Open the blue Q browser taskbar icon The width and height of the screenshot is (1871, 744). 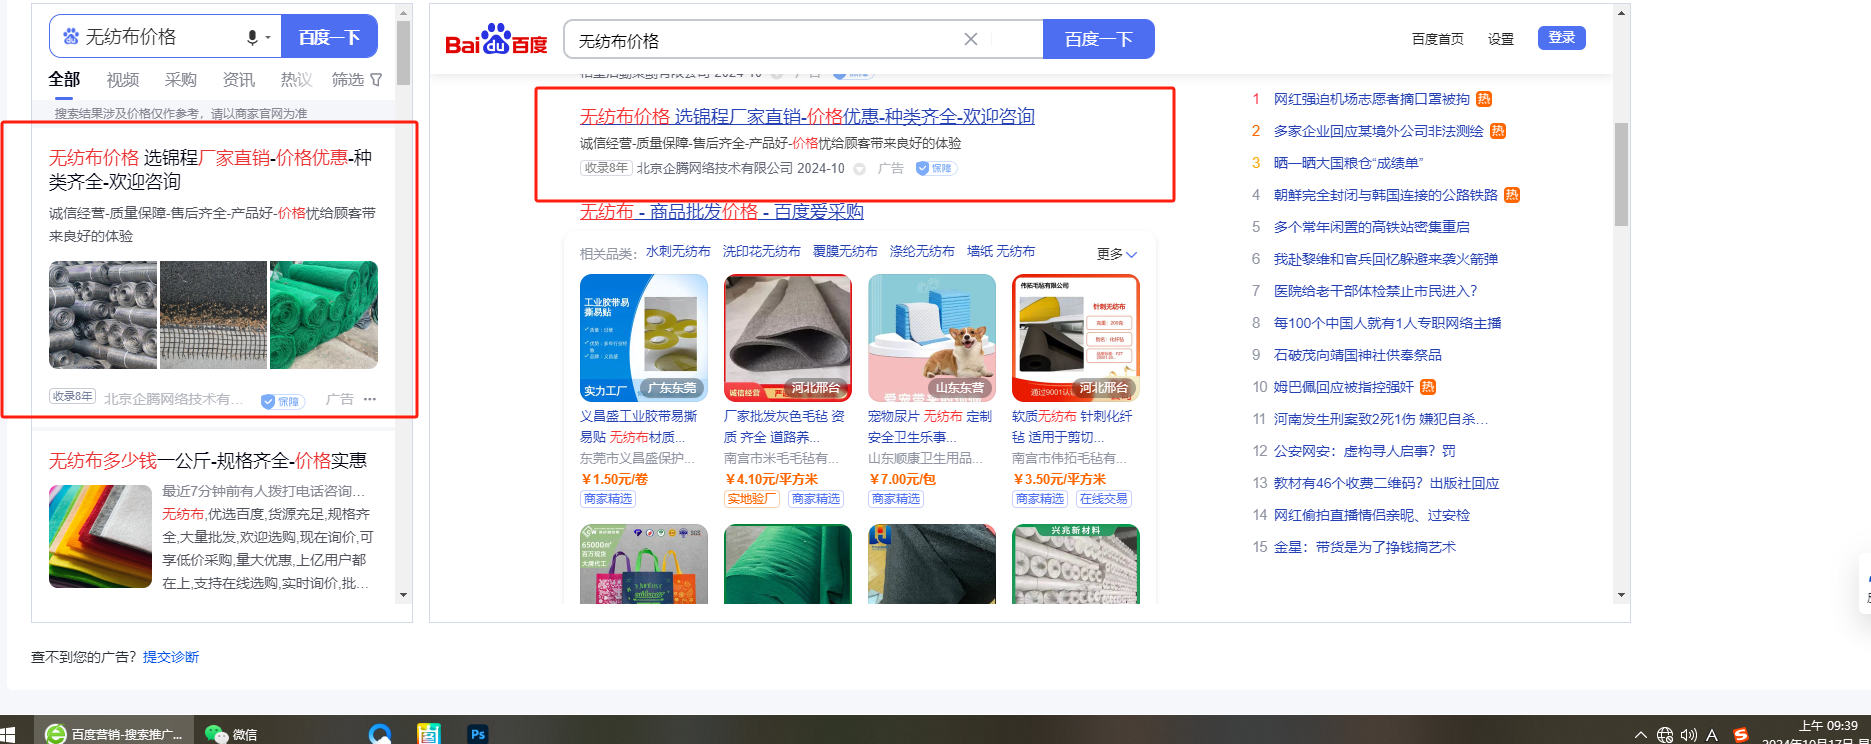click(x=379, y=734)
